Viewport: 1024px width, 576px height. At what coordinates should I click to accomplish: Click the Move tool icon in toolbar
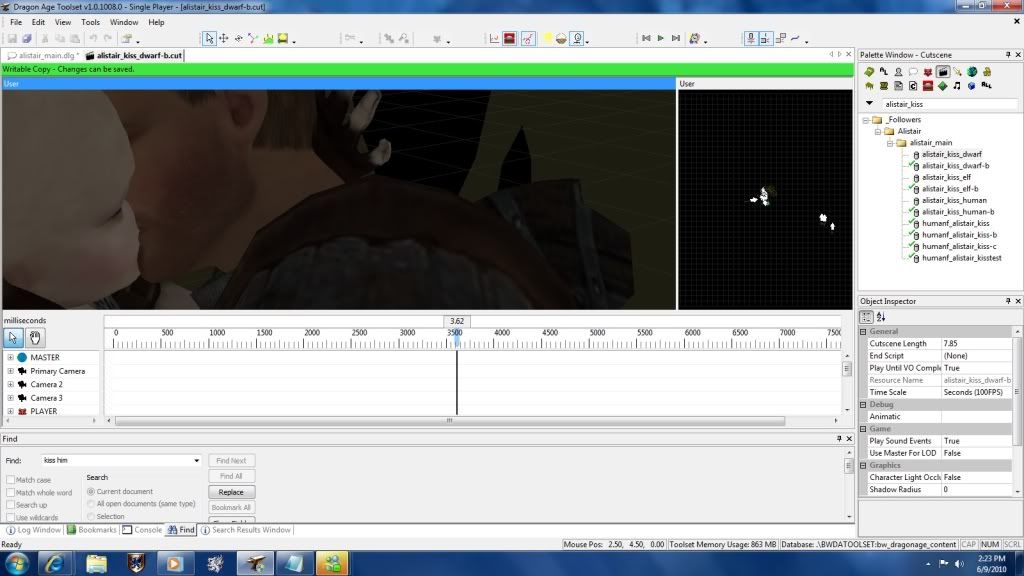coord(224,39)
